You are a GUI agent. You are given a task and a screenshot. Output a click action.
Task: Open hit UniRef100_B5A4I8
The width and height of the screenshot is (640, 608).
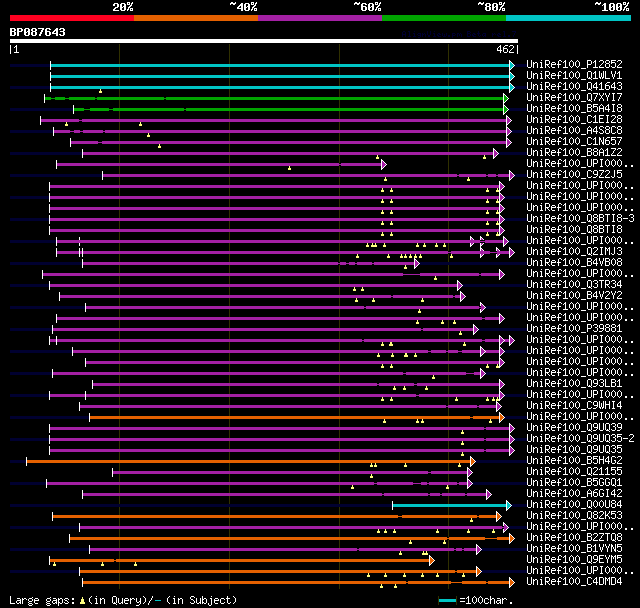[574, 109]
